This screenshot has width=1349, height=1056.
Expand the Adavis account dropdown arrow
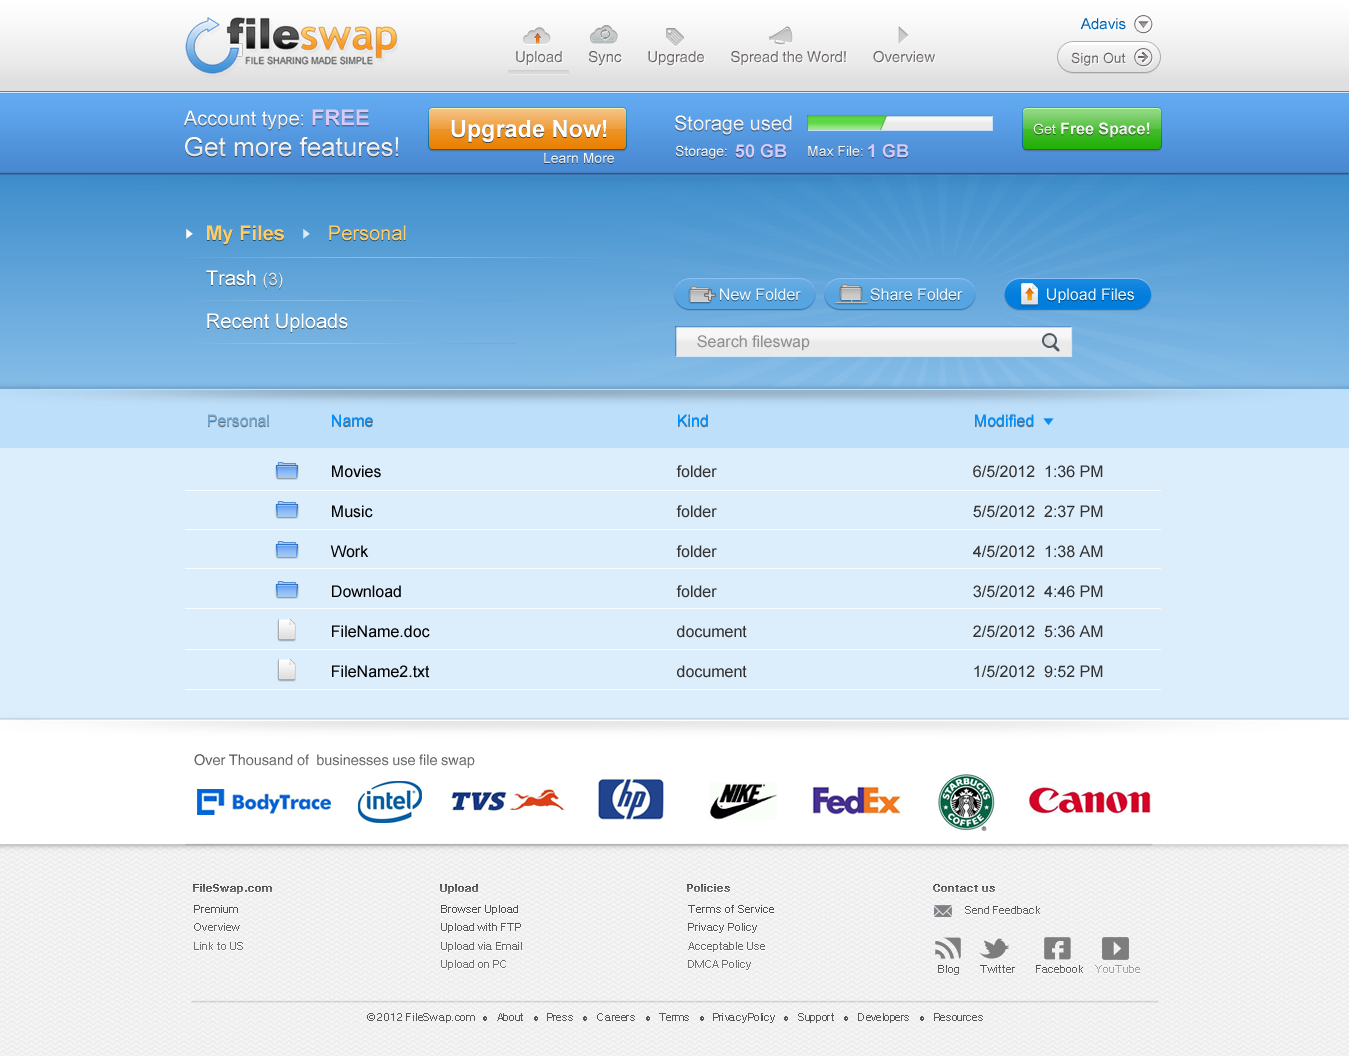[1143, 24]
